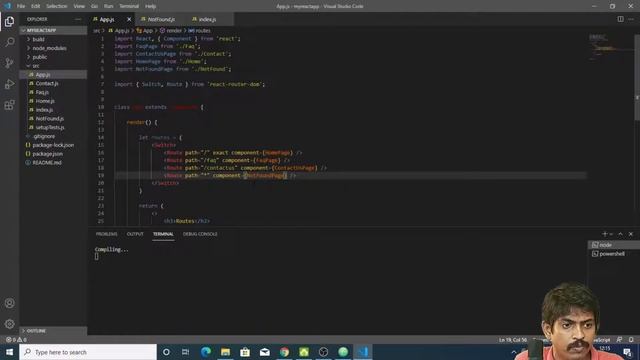This screenshot has height=360, width=640.
Task: Click the feedback icon in status bar
Action: pos(619,340)
